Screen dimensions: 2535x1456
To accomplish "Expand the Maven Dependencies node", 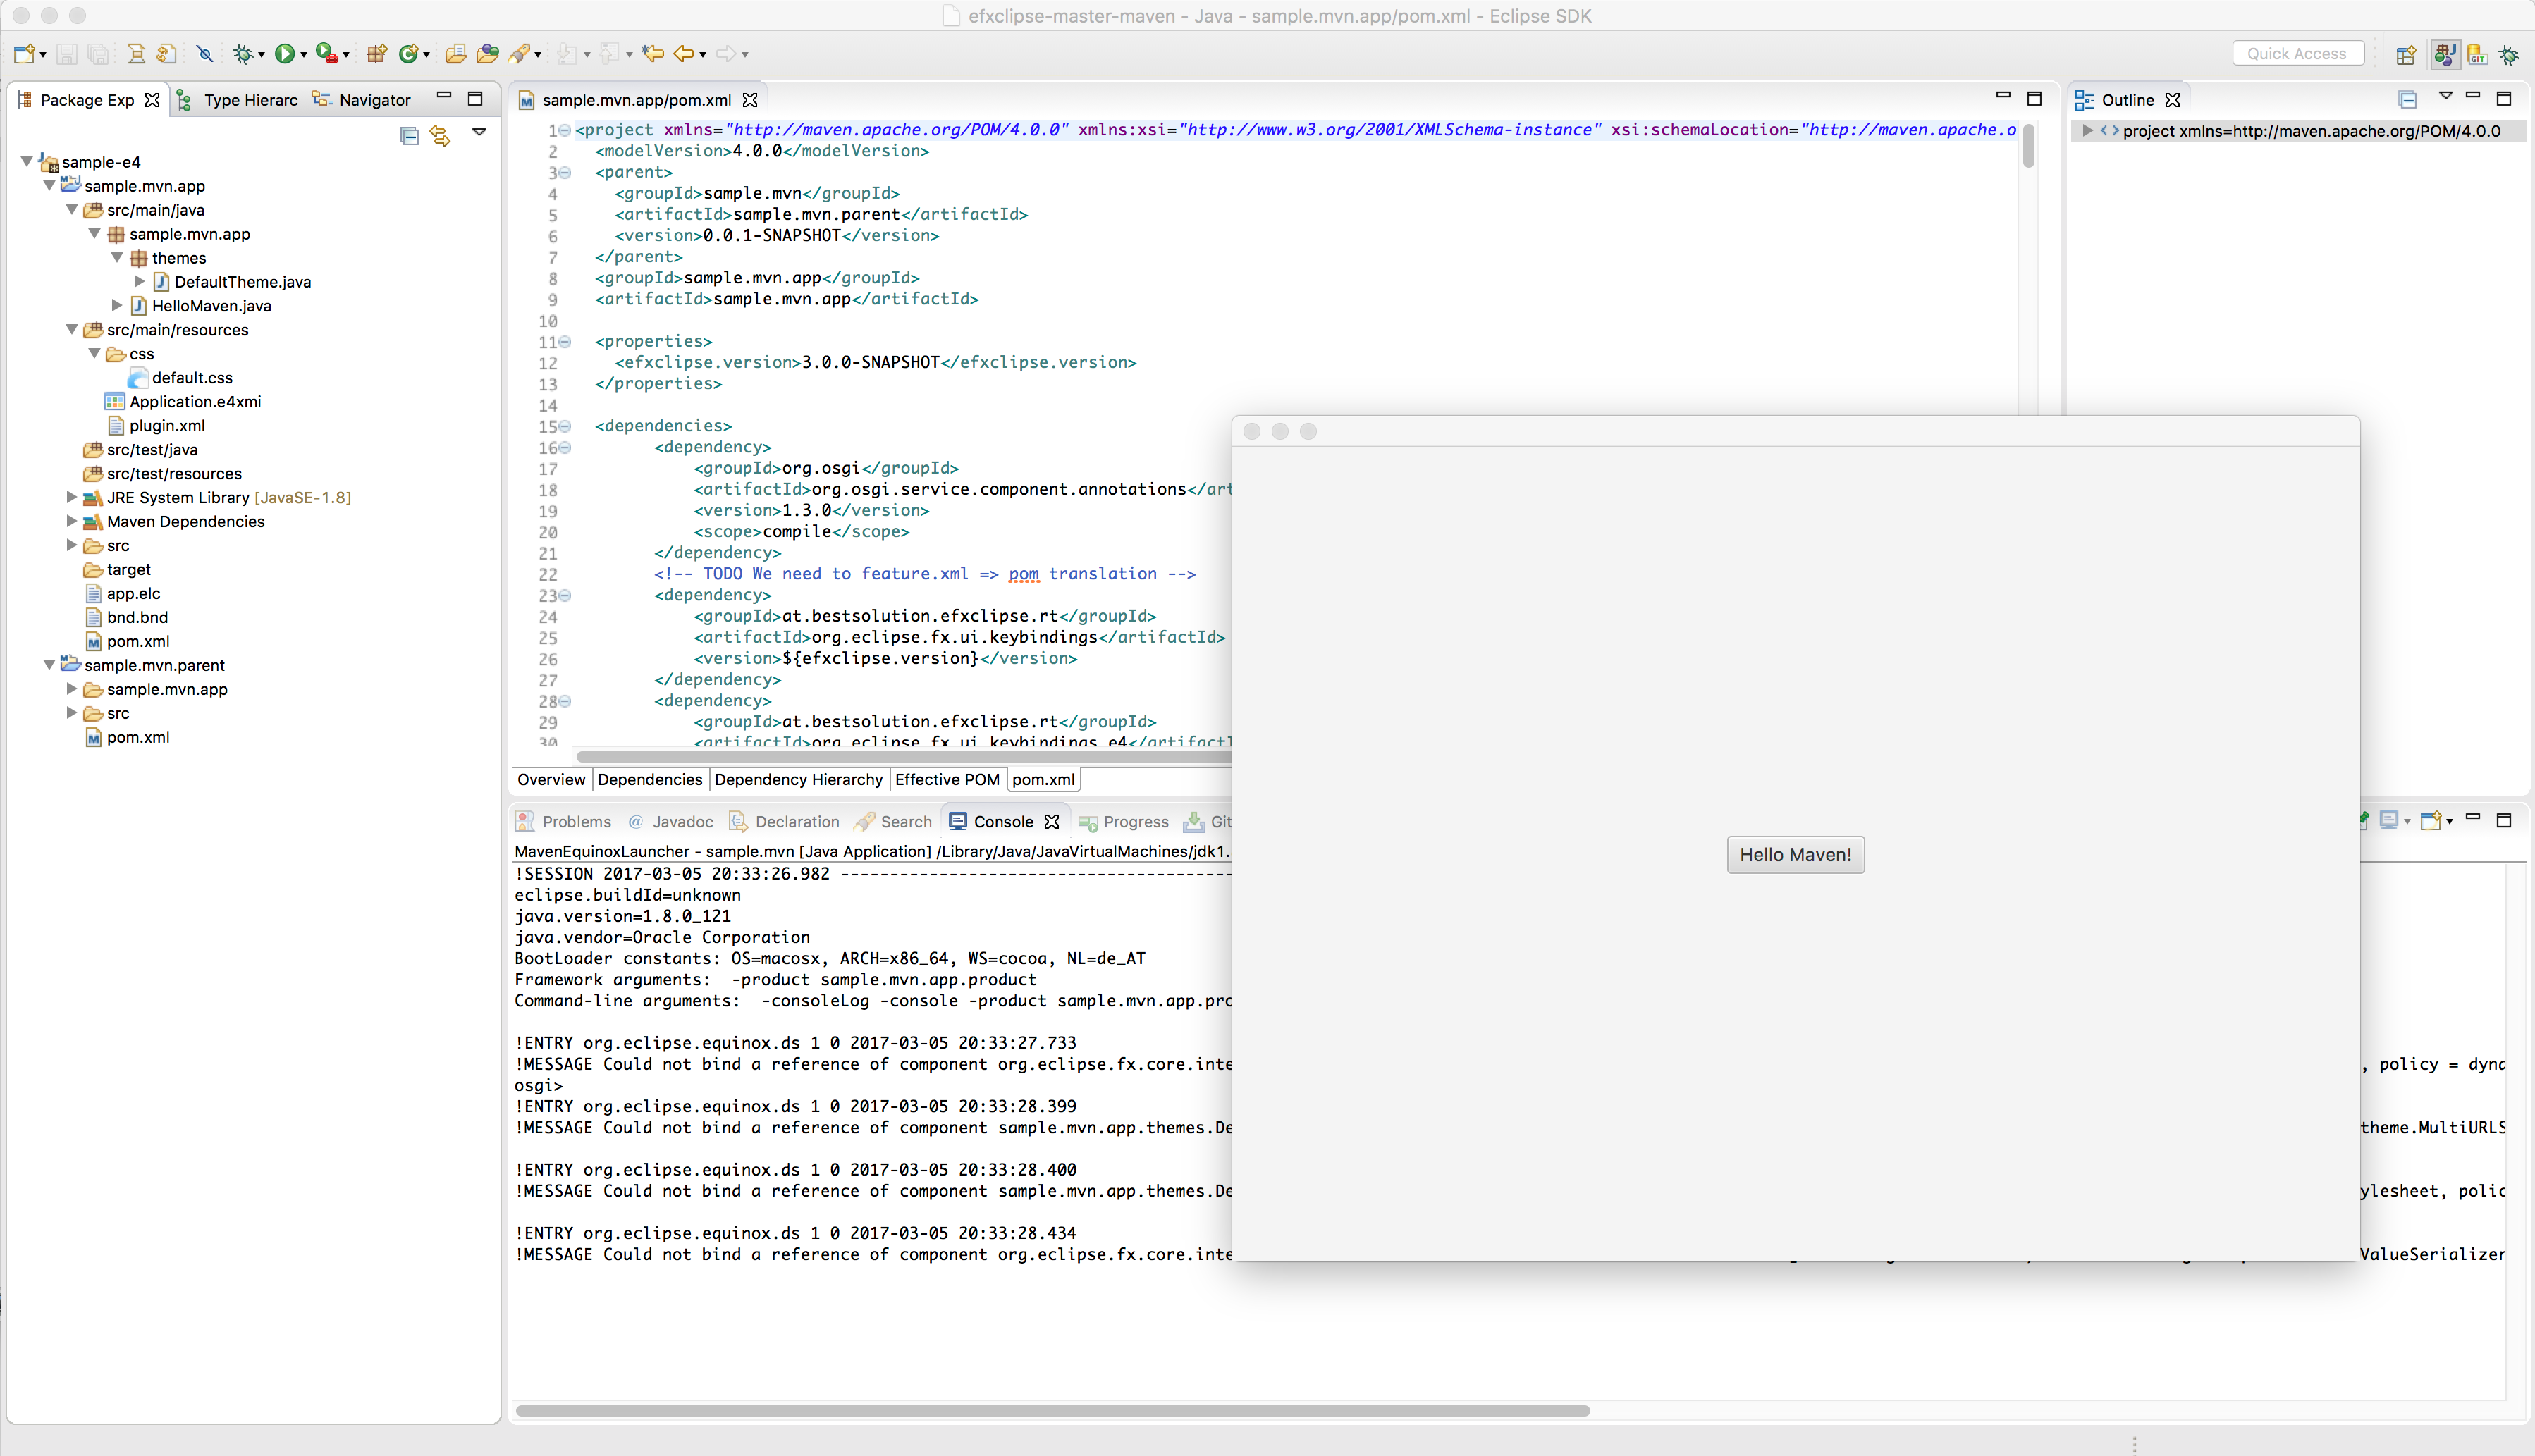I will click(x=72, y=521).
